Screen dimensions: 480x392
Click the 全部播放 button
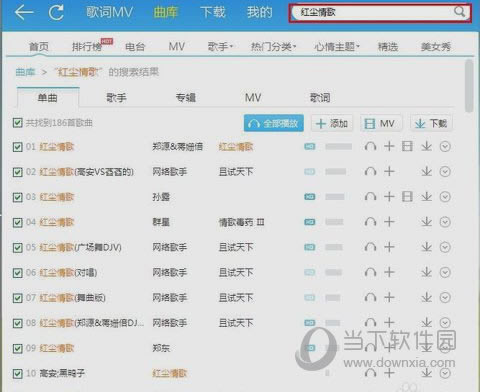[x=274, y=123]
